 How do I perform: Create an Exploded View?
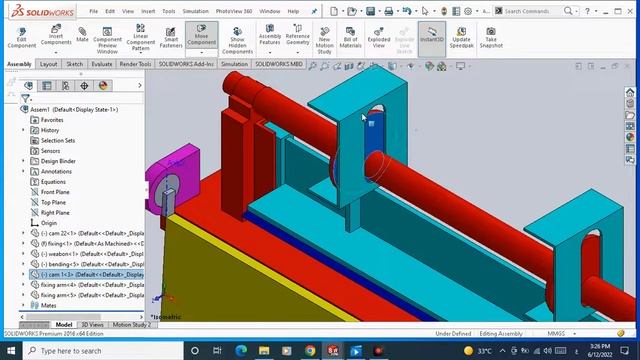click(x=379, y=38)
